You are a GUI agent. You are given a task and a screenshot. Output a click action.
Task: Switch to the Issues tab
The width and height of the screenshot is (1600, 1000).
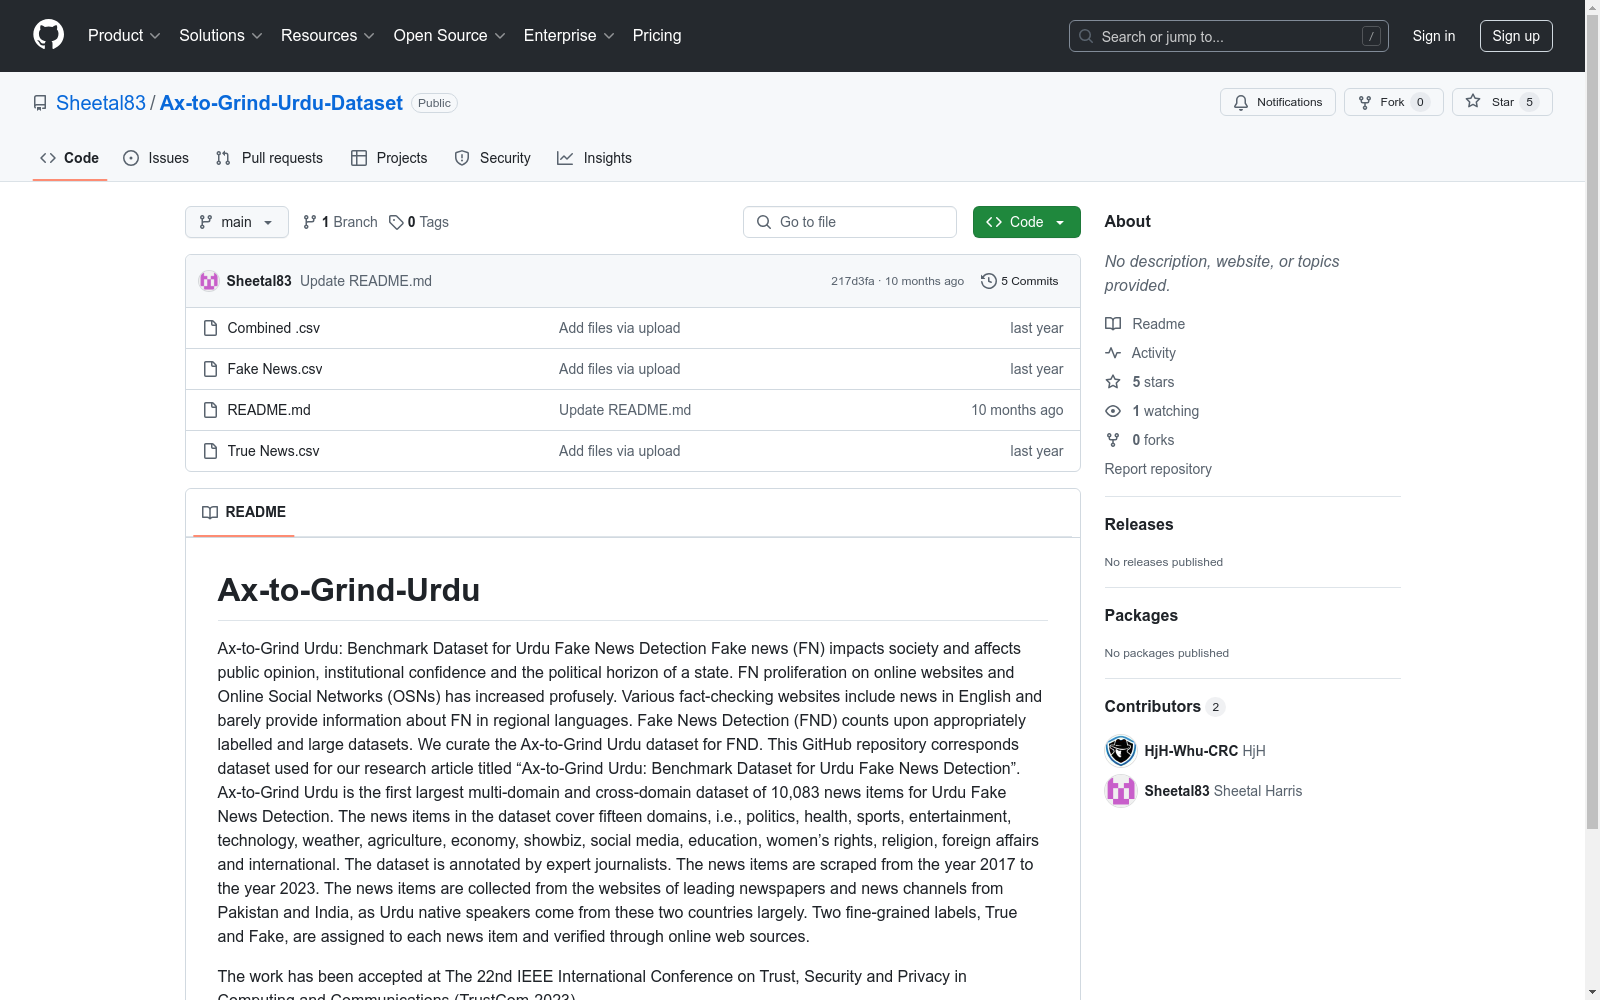(156, 158)
